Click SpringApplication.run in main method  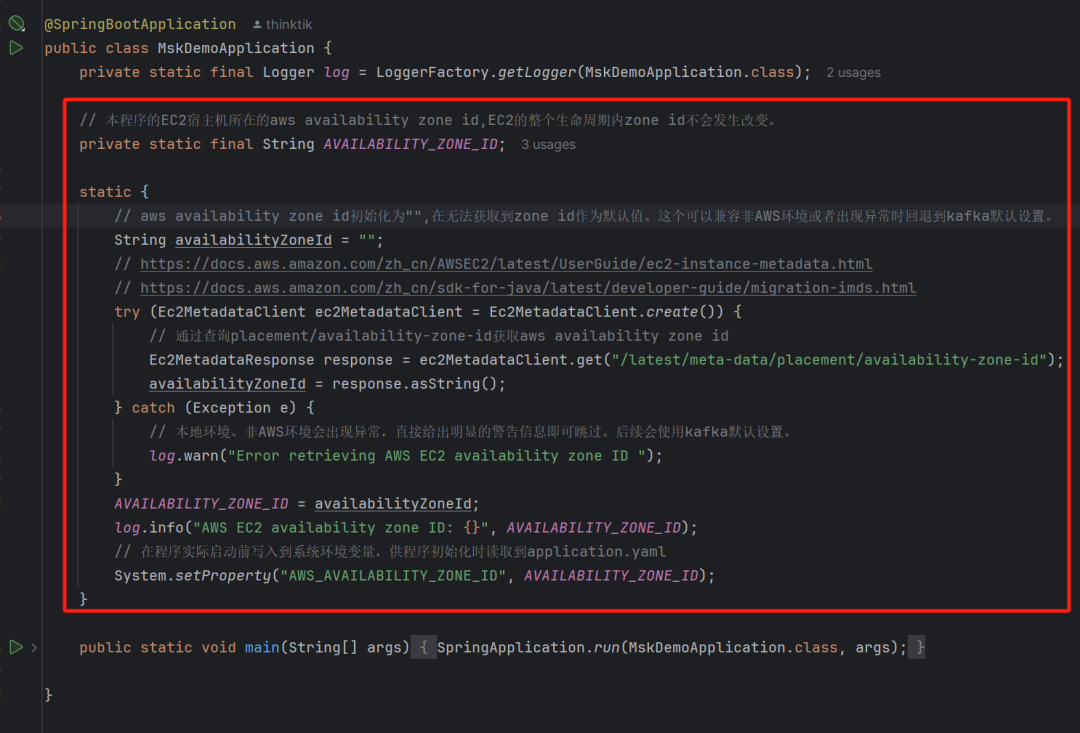click(528, 648)
